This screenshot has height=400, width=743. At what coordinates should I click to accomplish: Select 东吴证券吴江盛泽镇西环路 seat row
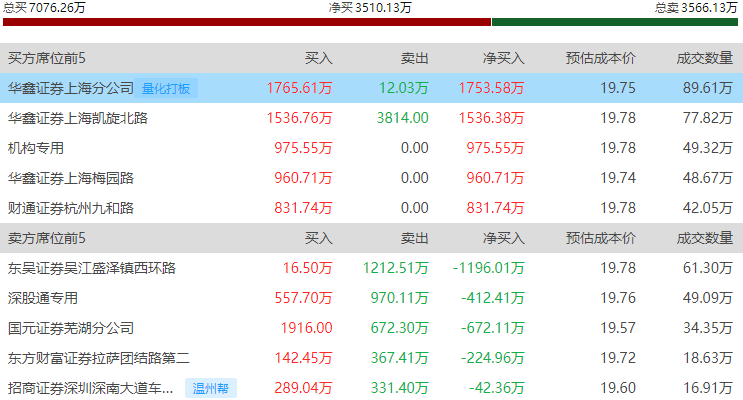pyautogui.click(x=372, y=268)
